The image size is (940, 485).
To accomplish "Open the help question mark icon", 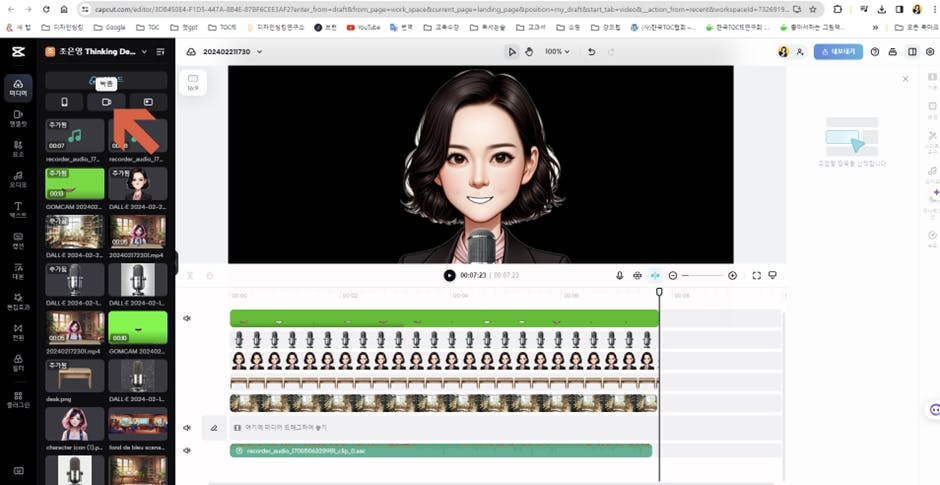I will coord(875,52).
